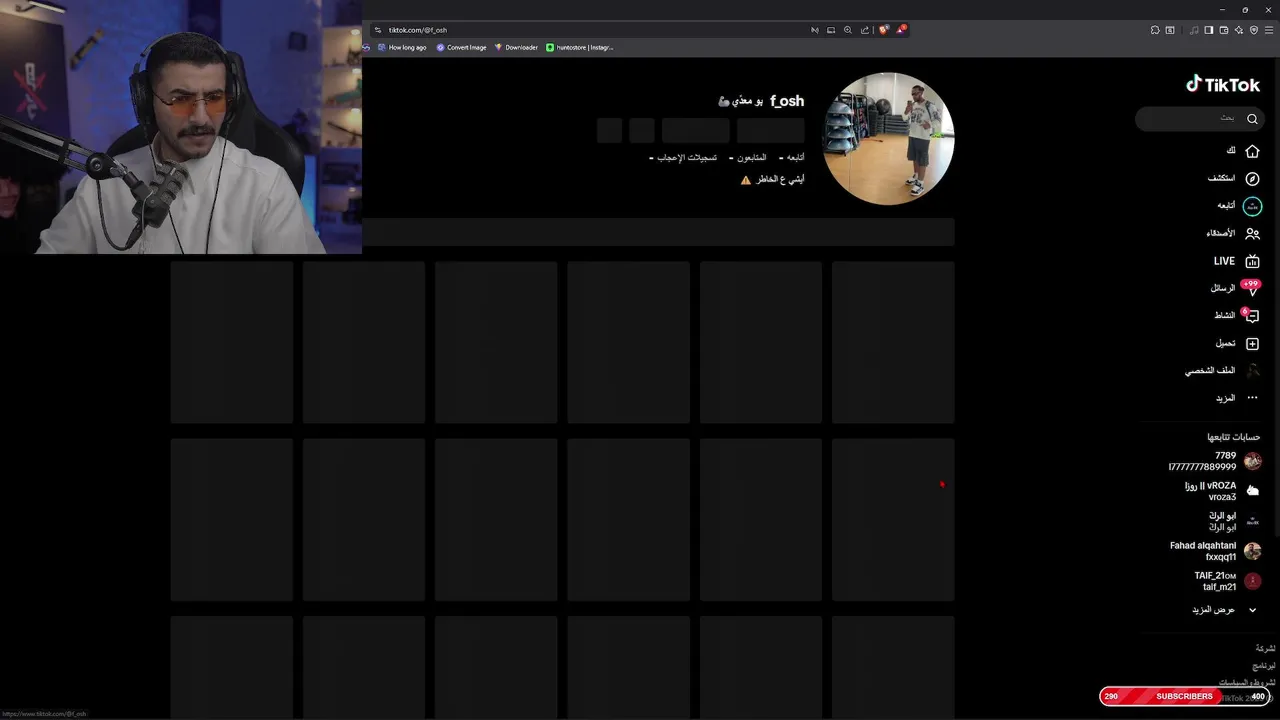
Task: Open followed account TAIF_21
Action: pyautogui.click(x=1227, y=581)
